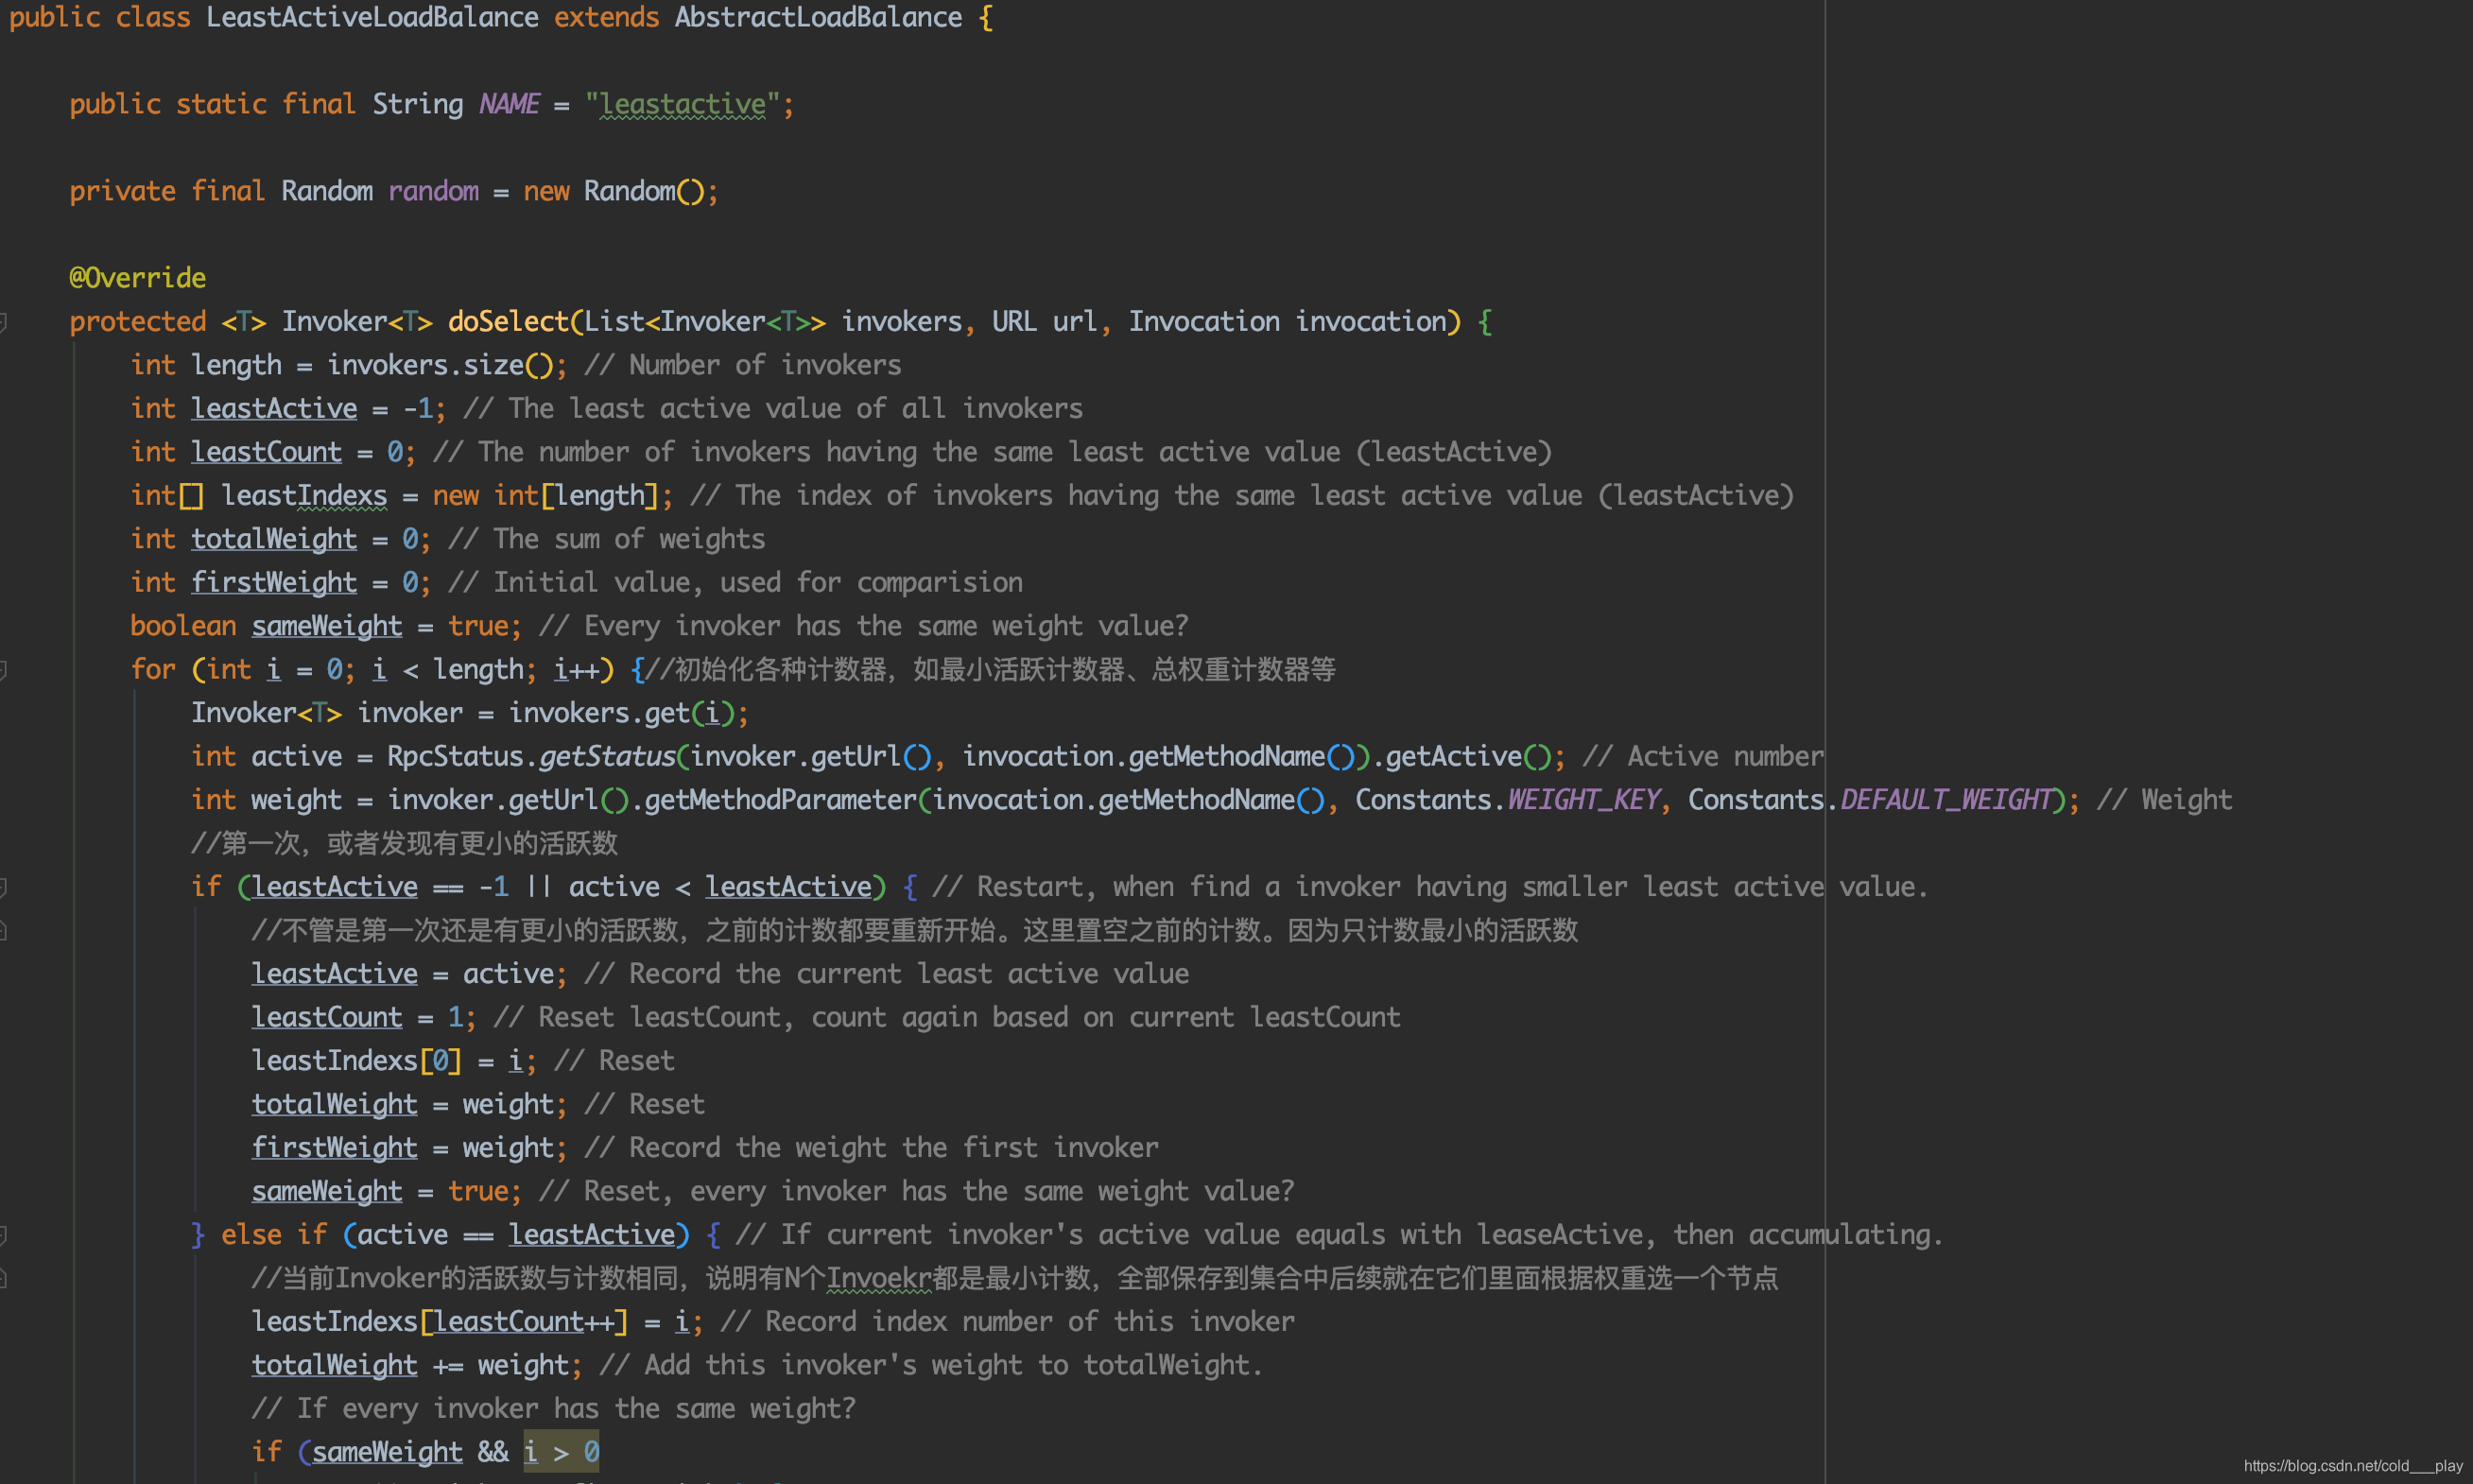2473x1484 pixels.
Task: Collapse the if leastActive block fold marker
Action: coord(4,887)
